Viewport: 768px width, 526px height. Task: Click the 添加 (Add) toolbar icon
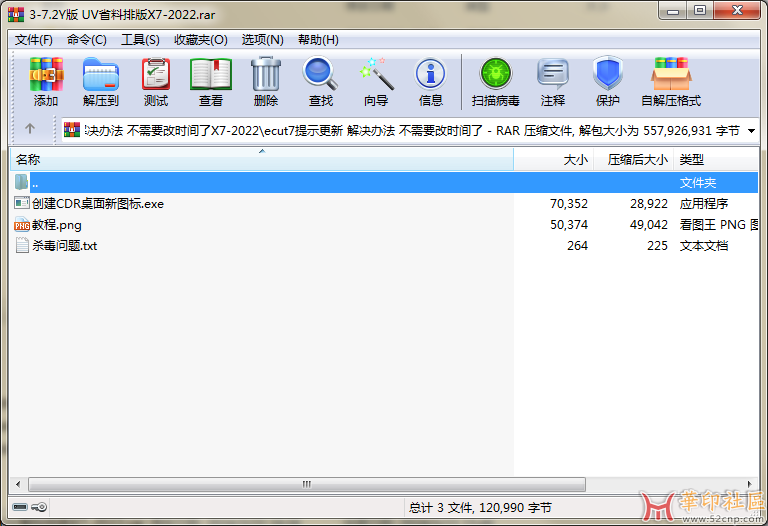46,81
